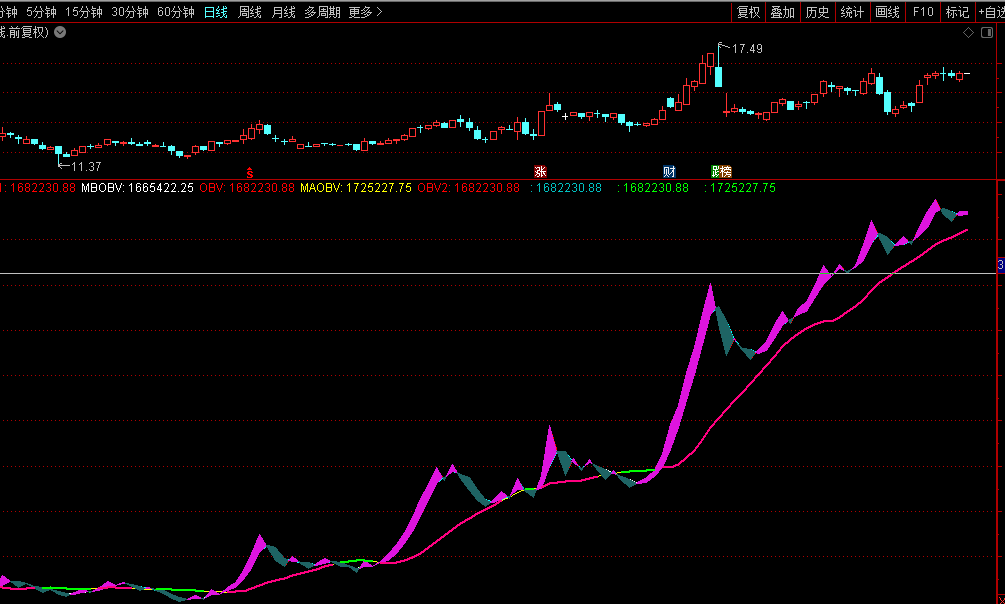The image size is (1005, 604).
Task: Open the 画线 drawing tools
Action: [x=887, y=12]
